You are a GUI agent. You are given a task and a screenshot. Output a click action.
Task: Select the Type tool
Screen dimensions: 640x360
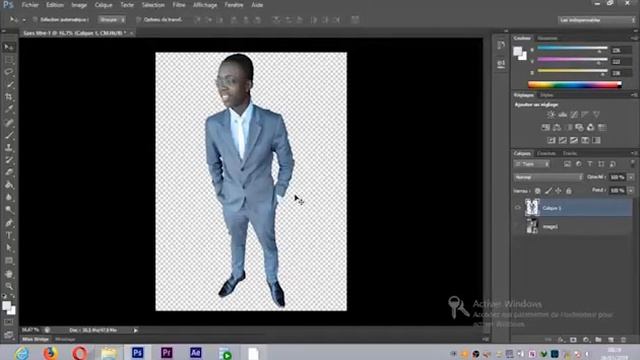(9, 236)
